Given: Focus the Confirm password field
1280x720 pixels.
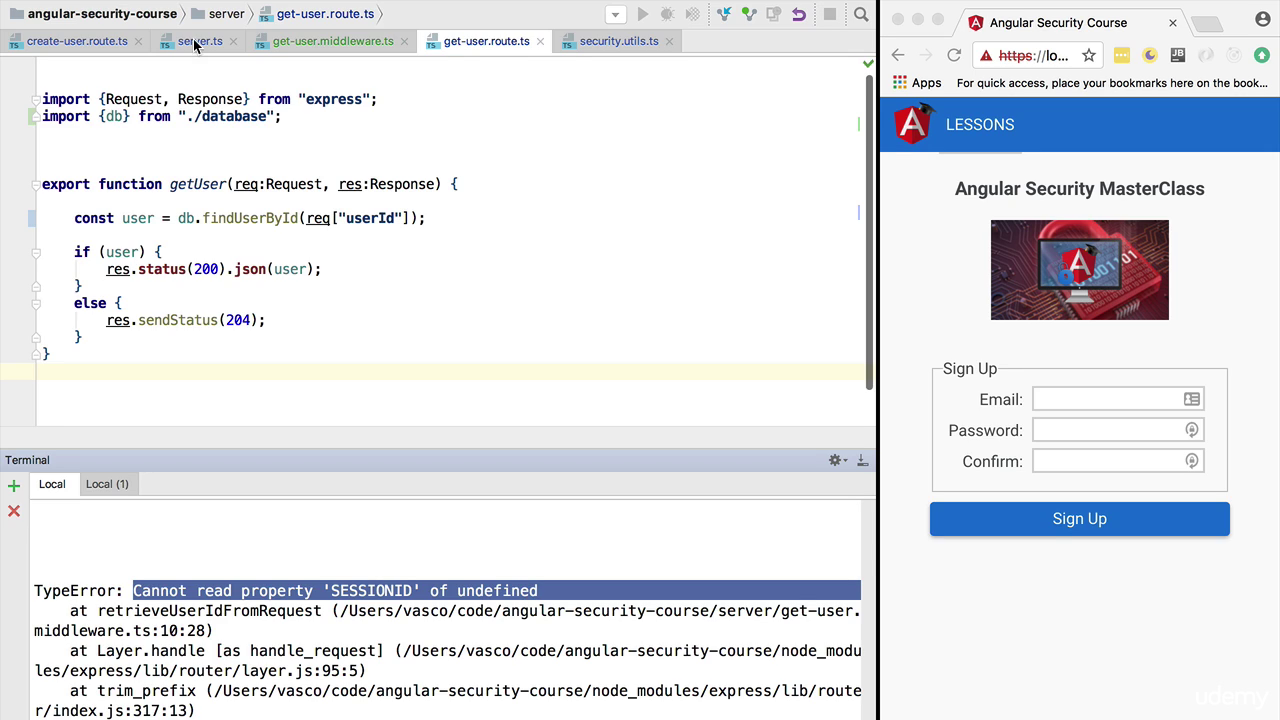Looking at the screenshot, I should [x=1118, y=461].
